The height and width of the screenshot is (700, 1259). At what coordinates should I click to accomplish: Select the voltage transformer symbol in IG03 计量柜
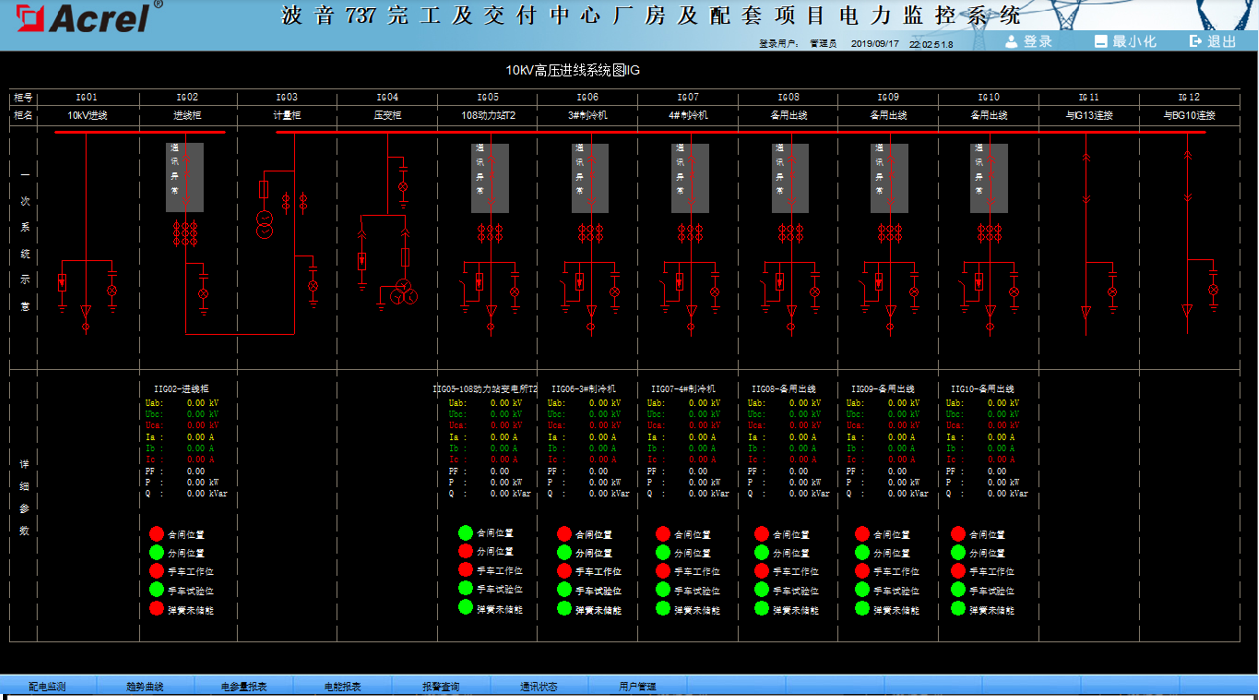pos(264,225)
